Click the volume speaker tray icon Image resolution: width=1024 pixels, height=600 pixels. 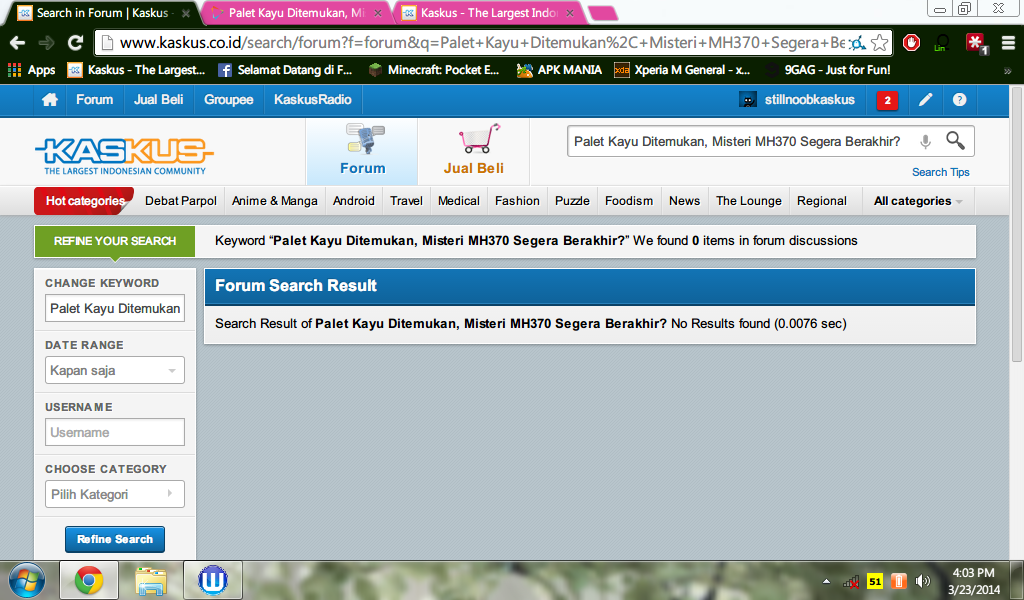923,581
